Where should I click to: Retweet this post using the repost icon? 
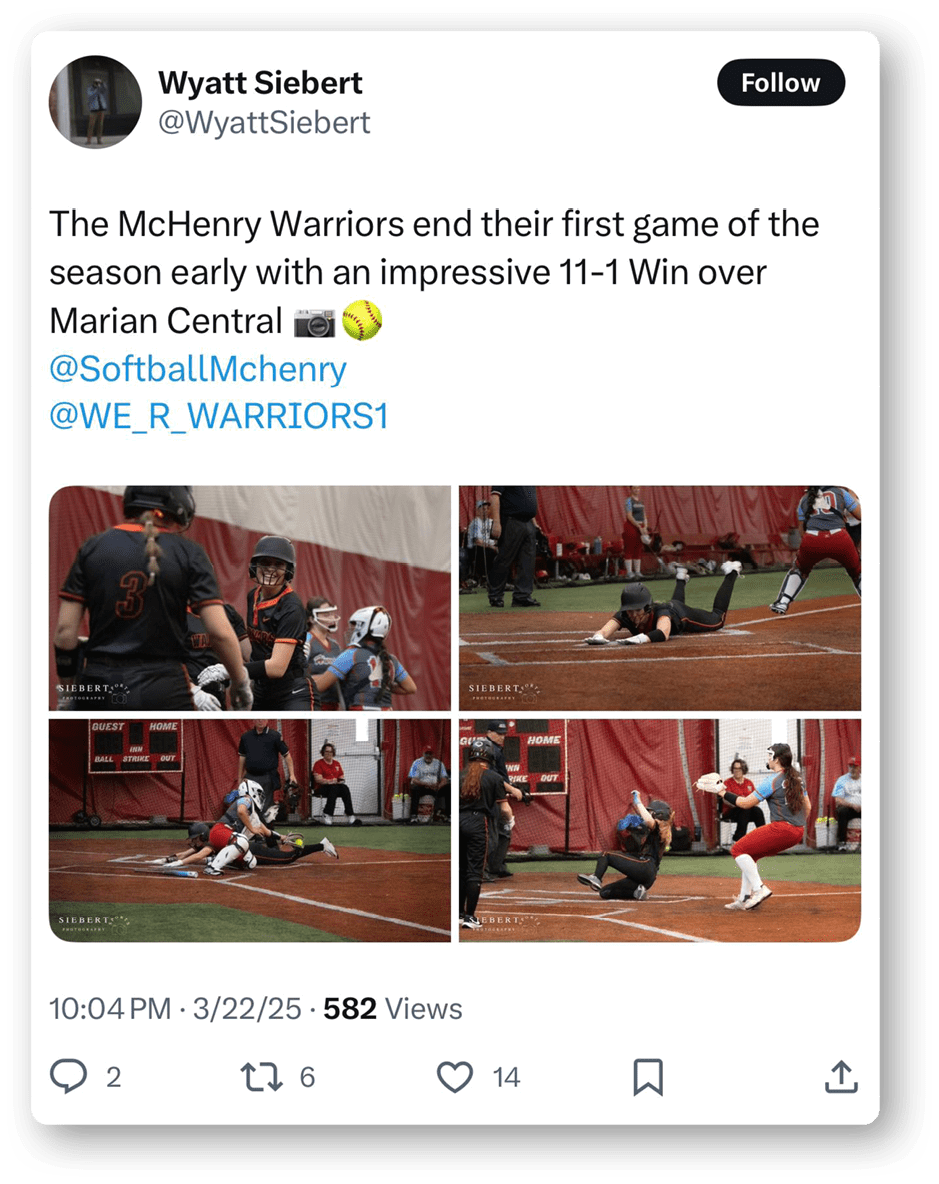click(261, 1077)
